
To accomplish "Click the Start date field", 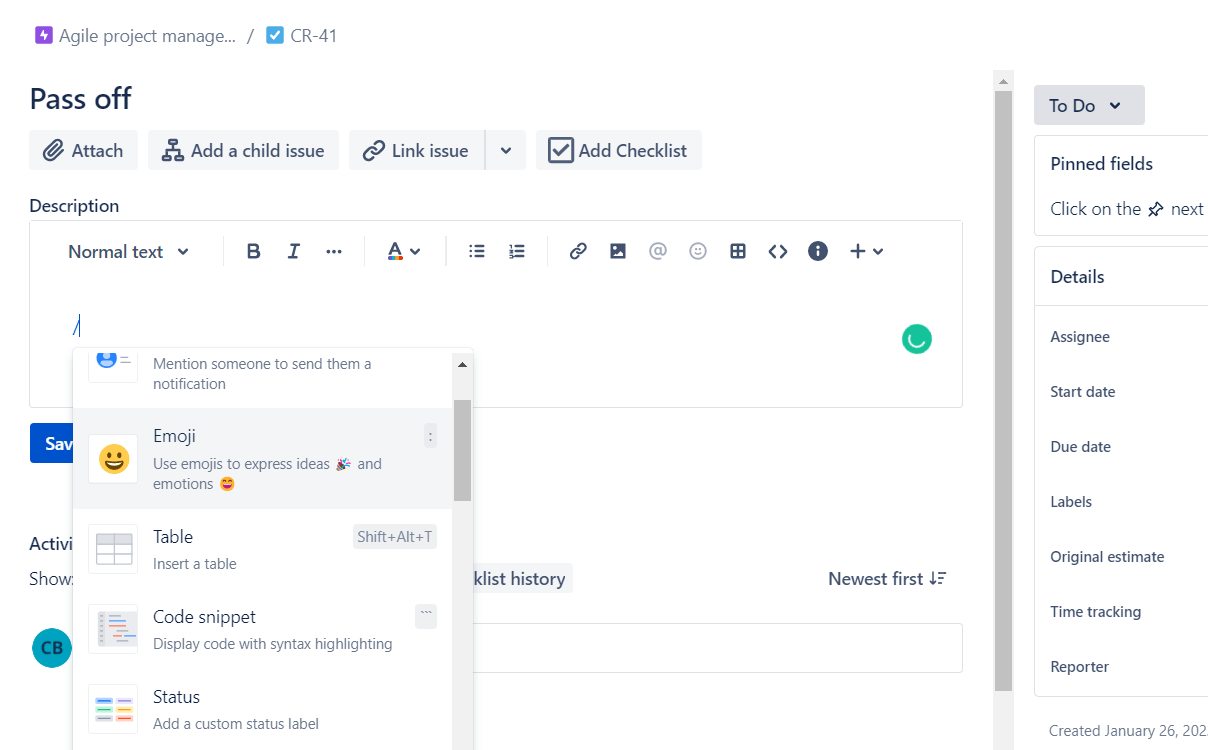I will [x=1083, y=392].
